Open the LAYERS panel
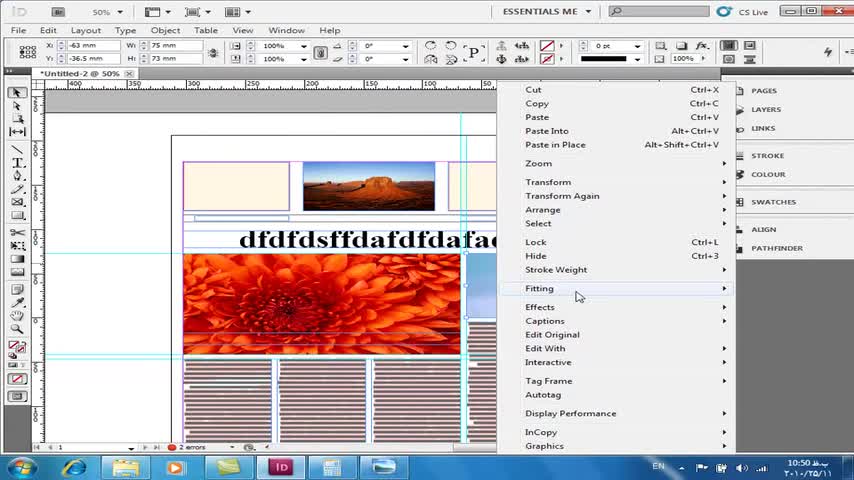854x480 pixels. (766, 110)
